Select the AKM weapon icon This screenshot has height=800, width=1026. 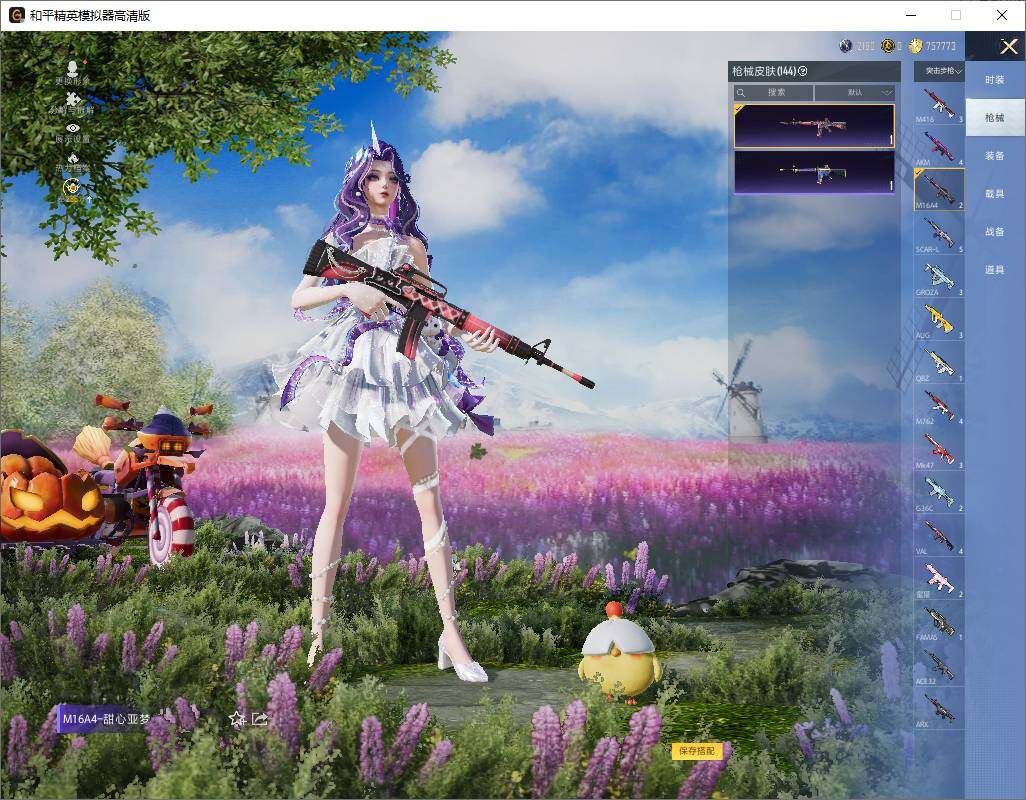point(939,147)
